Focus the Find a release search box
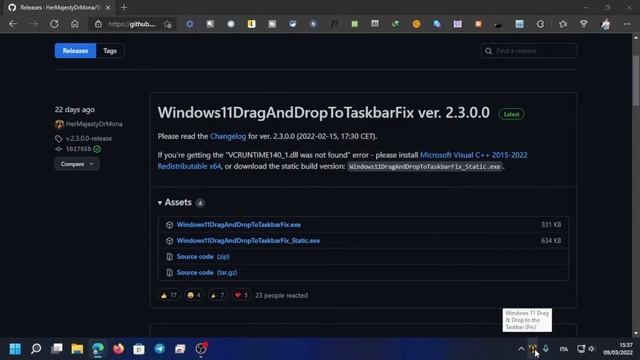Image resolution: width=640 pixels, height=360 pixels. coord(529,51)
